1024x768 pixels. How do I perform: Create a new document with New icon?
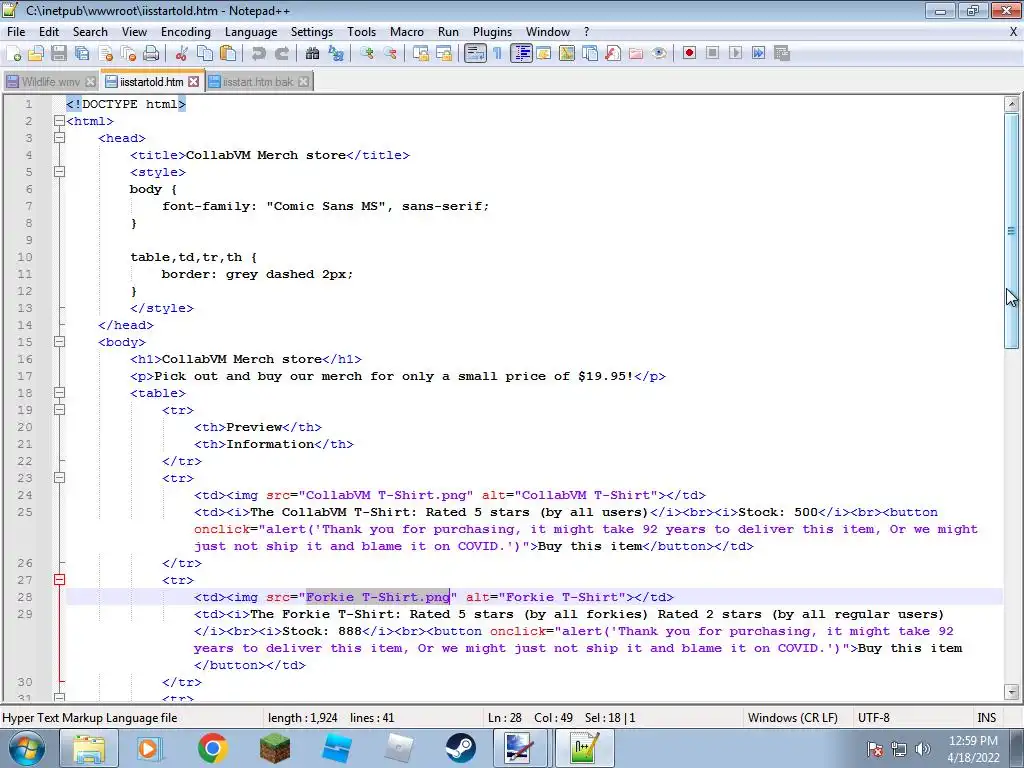coord(14,54)
